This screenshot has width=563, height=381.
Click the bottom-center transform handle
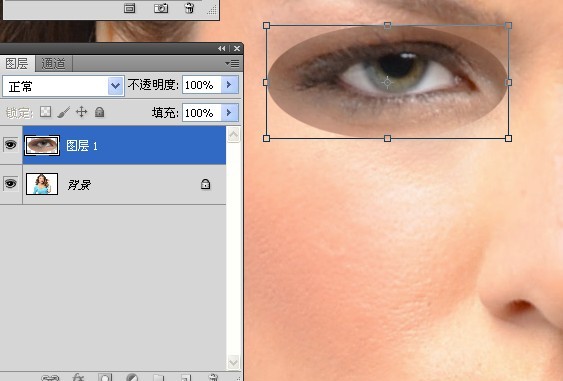pos(387,138)
